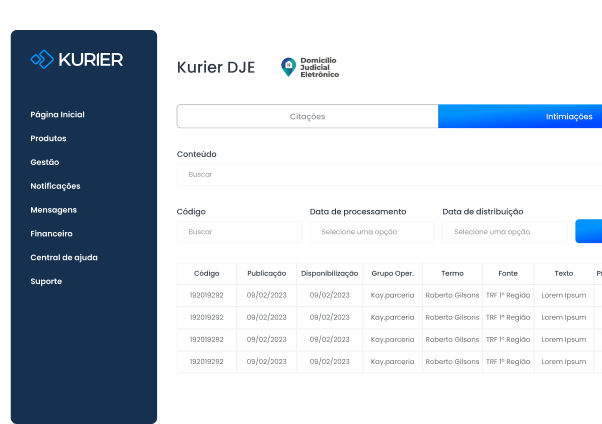Open Suporte in the sidebar
Screen dimensions: 602x424
coord(46,281)
